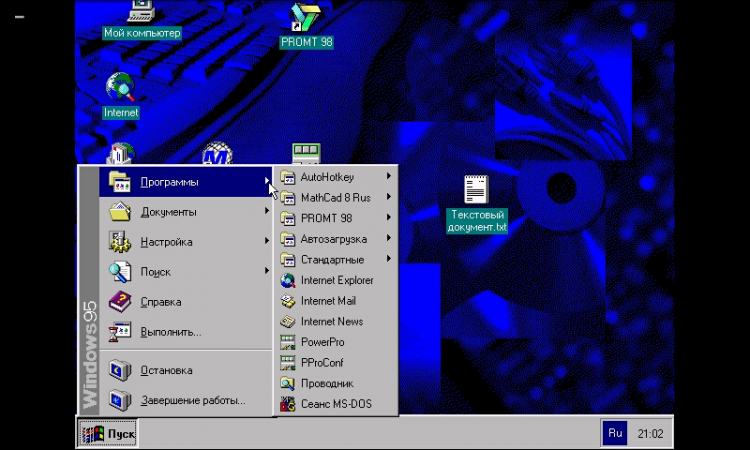
Task: Select the Internet desktop icon label
Action: click(121, 112)
